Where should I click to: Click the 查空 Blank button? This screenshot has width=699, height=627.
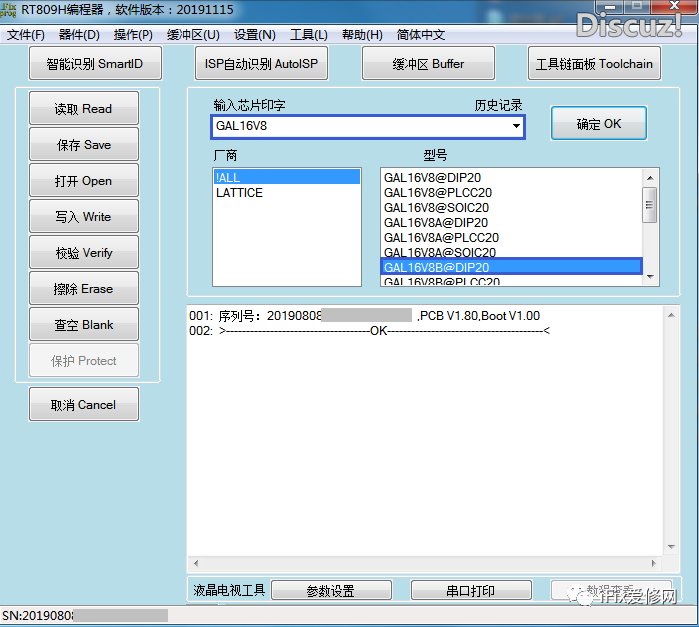(83, 325)
